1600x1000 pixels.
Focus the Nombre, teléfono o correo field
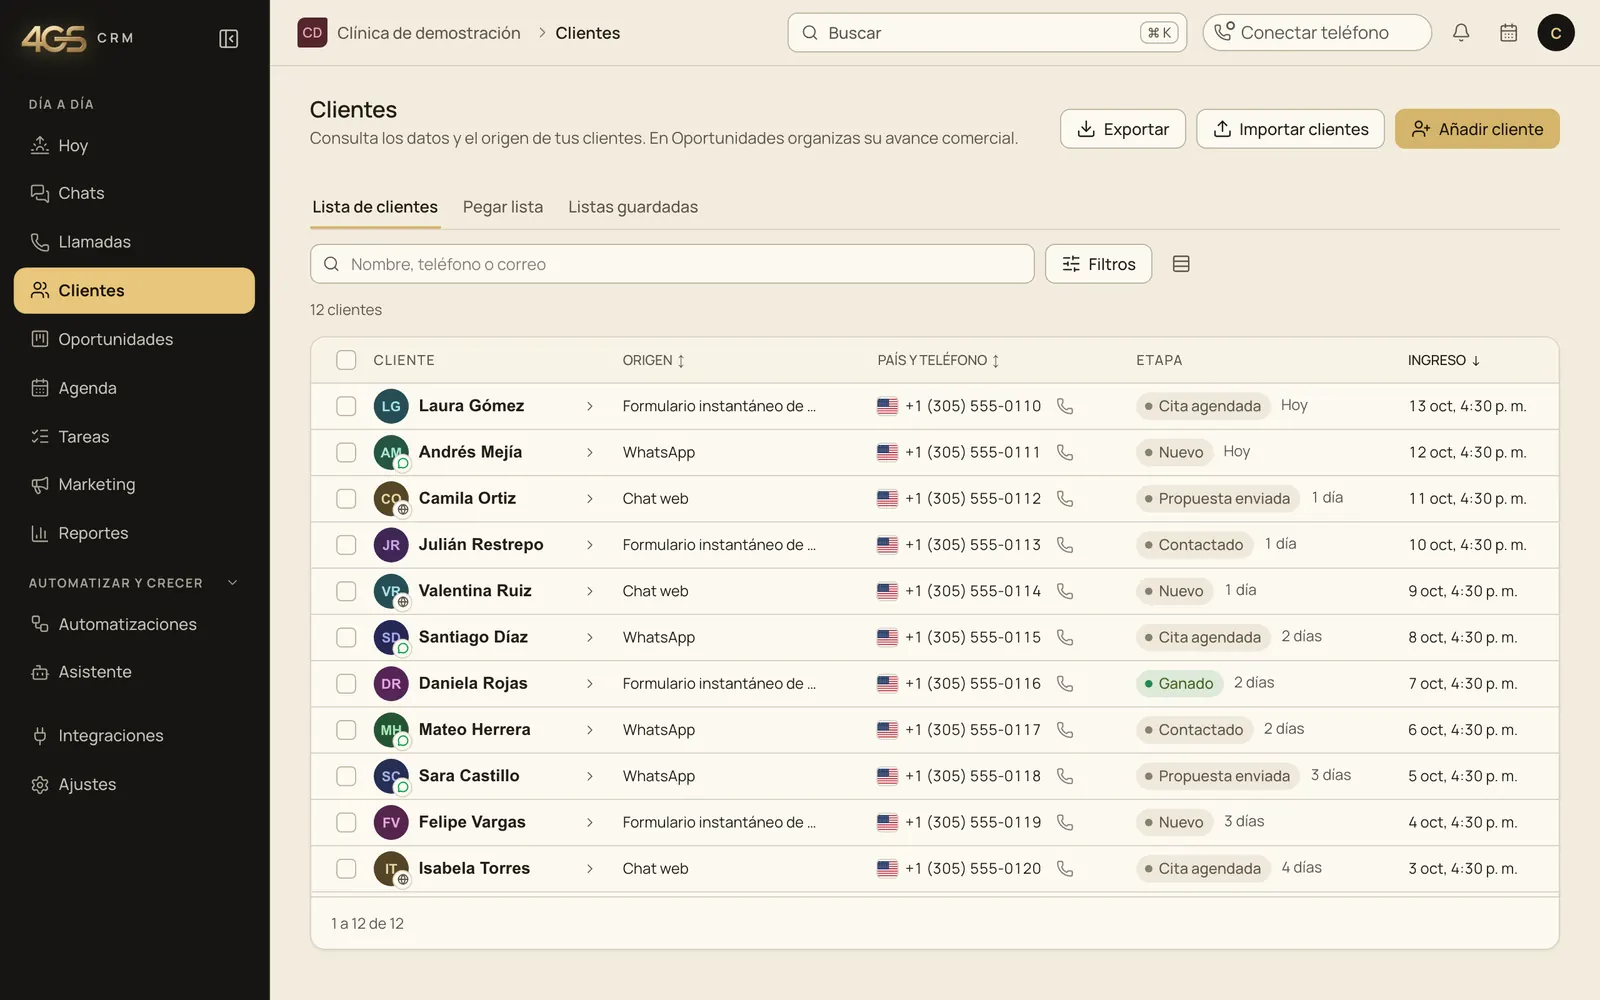pyautogui.click(x=672, y=264)
